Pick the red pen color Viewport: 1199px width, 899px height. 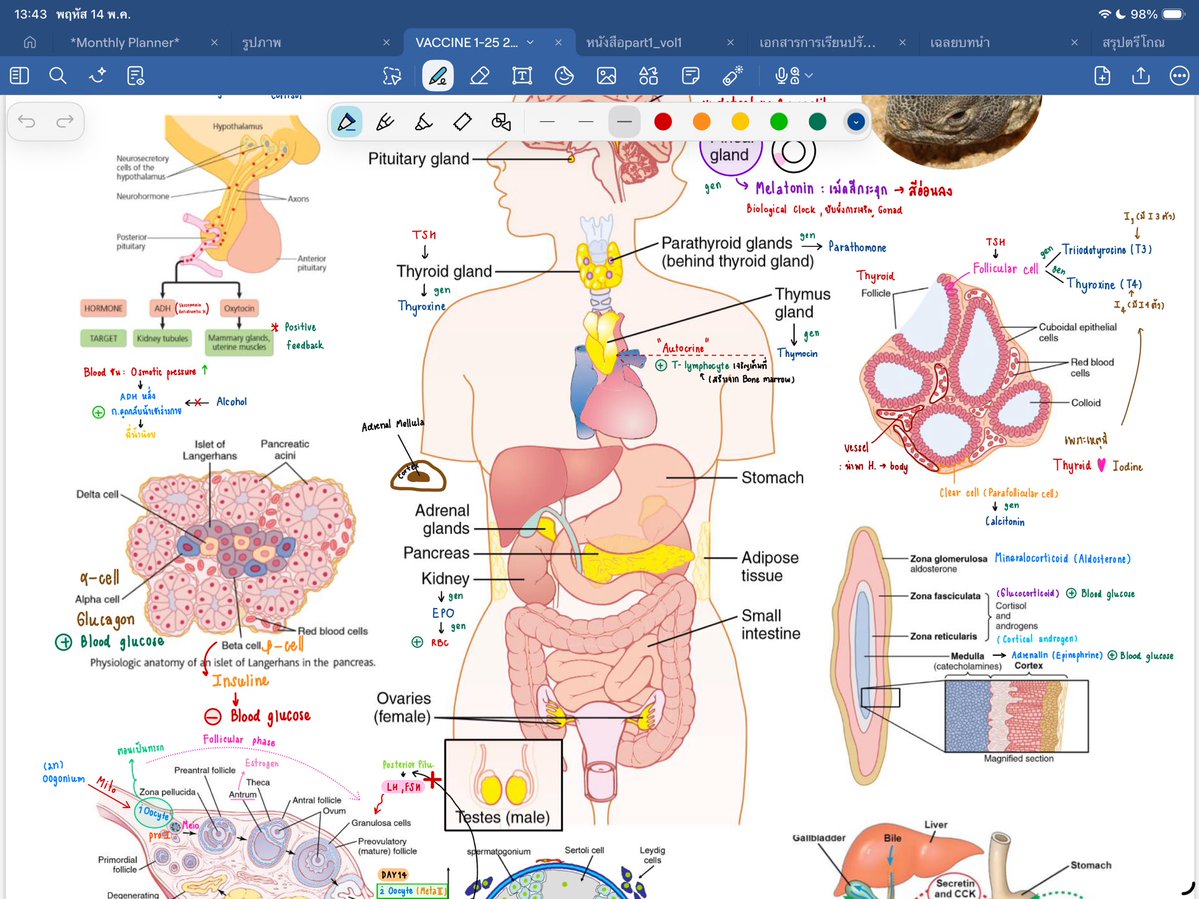pos(663,122)
